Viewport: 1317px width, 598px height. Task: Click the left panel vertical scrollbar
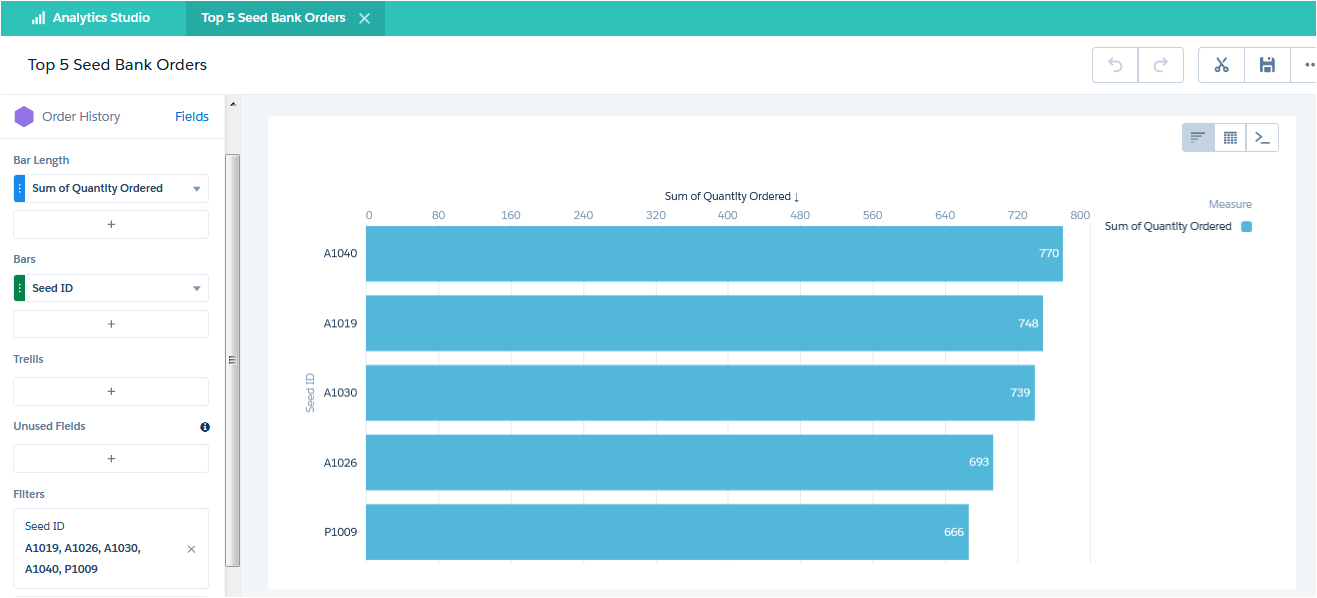pos(233,360)
